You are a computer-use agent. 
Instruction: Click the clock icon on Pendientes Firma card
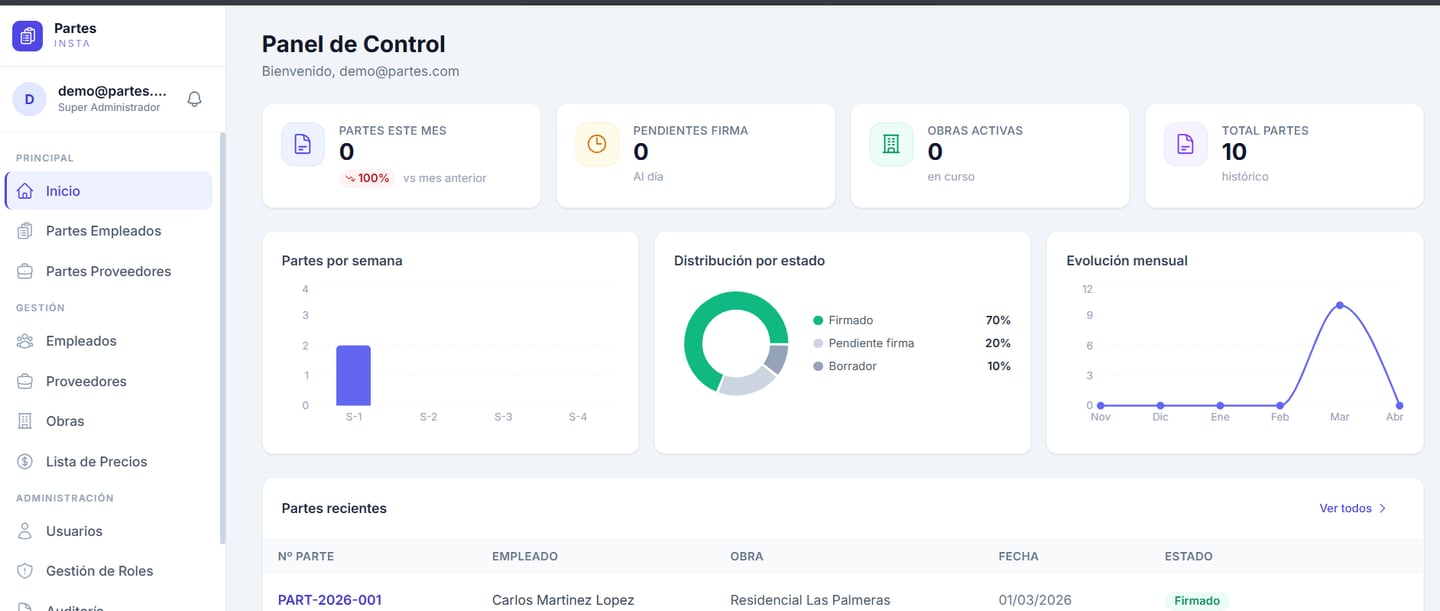(596, 143)
